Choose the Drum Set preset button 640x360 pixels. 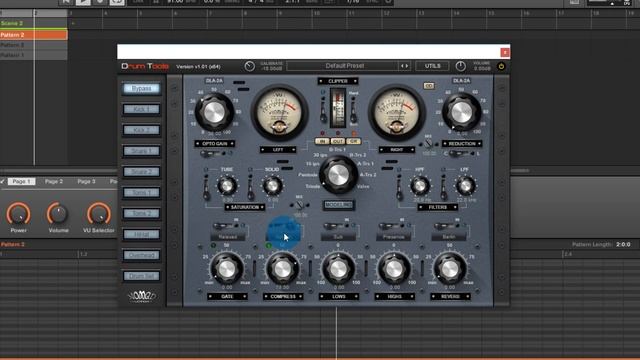[141, 276]
